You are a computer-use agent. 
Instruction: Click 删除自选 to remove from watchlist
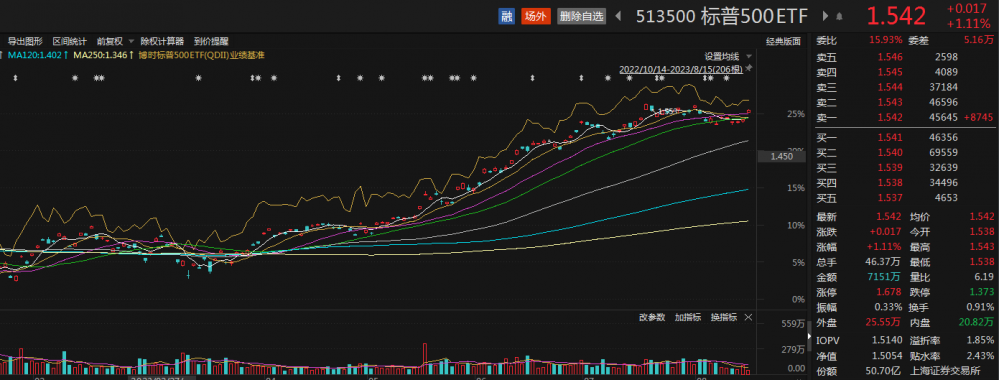coord(581,17)
